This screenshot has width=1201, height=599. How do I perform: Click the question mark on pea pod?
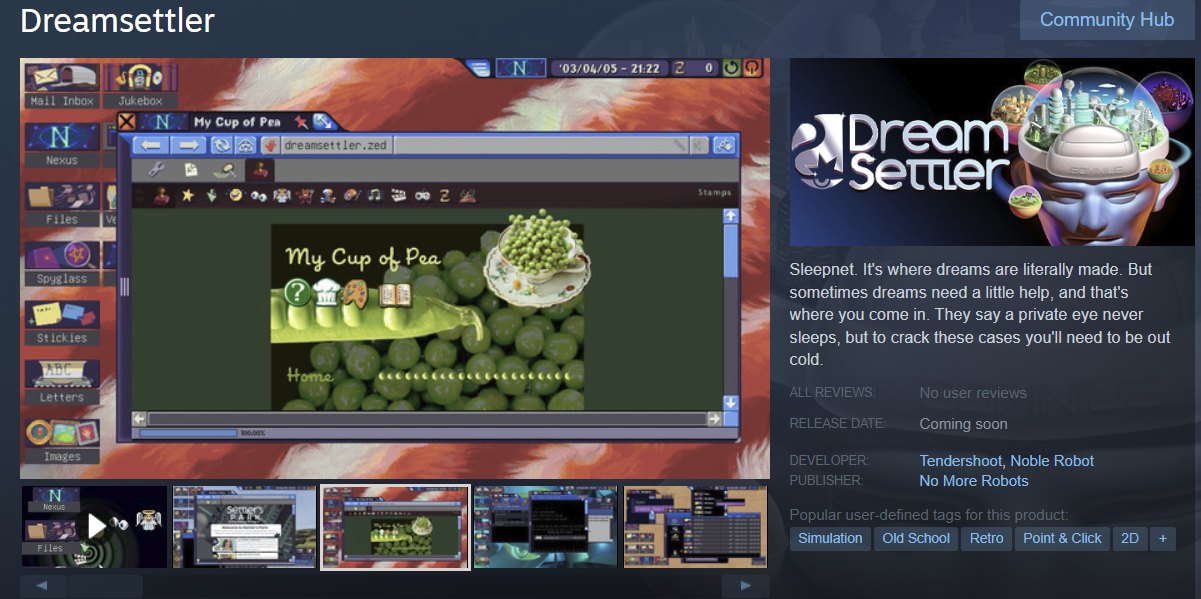pos(297,293)
